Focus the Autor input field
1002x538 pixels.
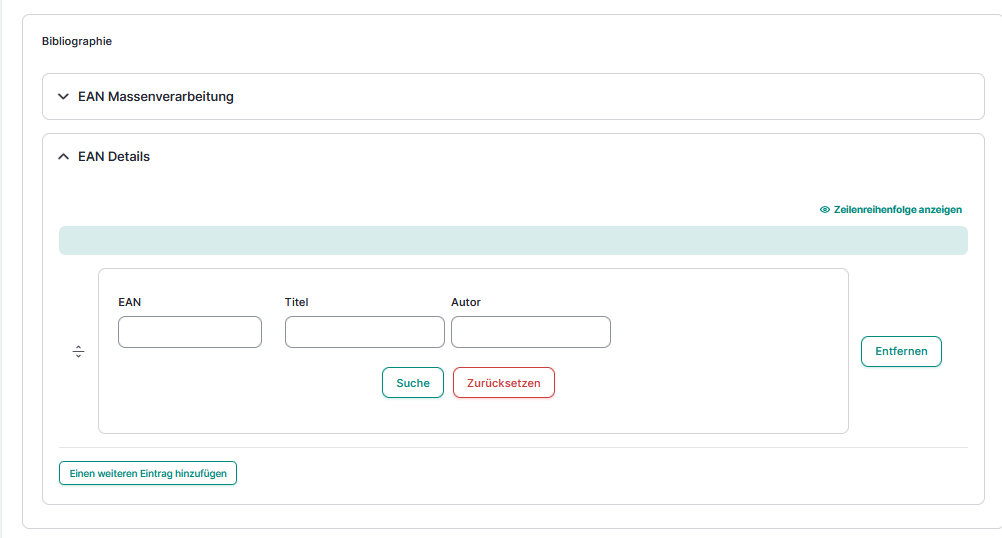pos(530,332)
